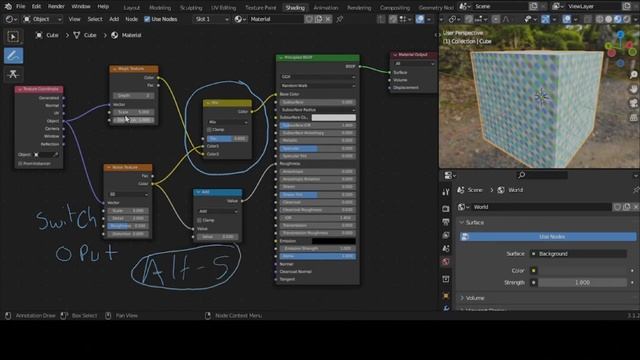Select the box select tool icon
The width and height of the screenshot is (640, 360).
tap(13, 37)
